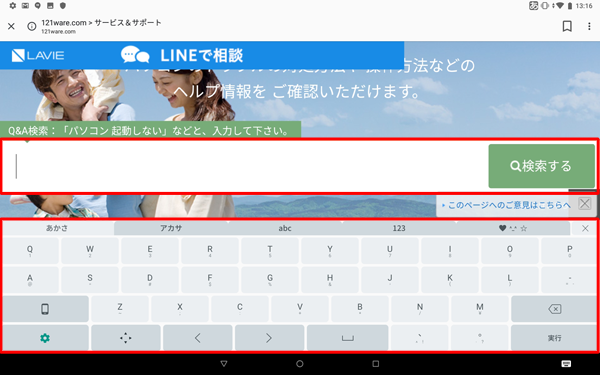Bookmark this page icon

pyautogui.click(x=567, y=26)
